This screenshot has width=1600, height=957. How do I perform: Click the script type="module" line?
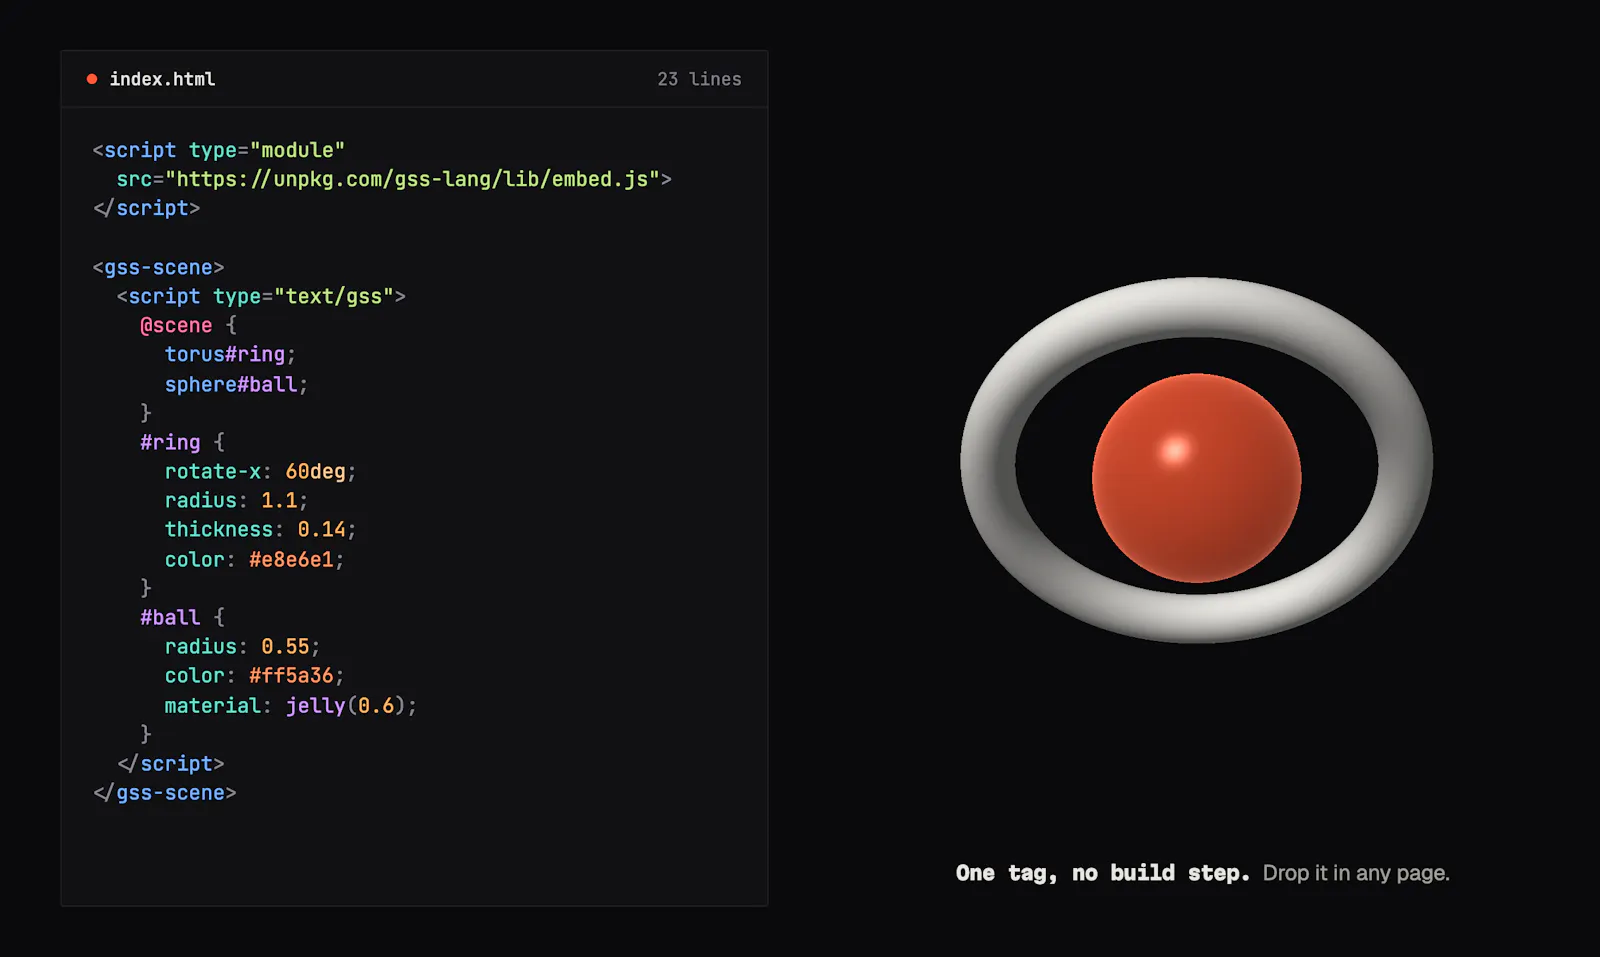click(218, 150)
